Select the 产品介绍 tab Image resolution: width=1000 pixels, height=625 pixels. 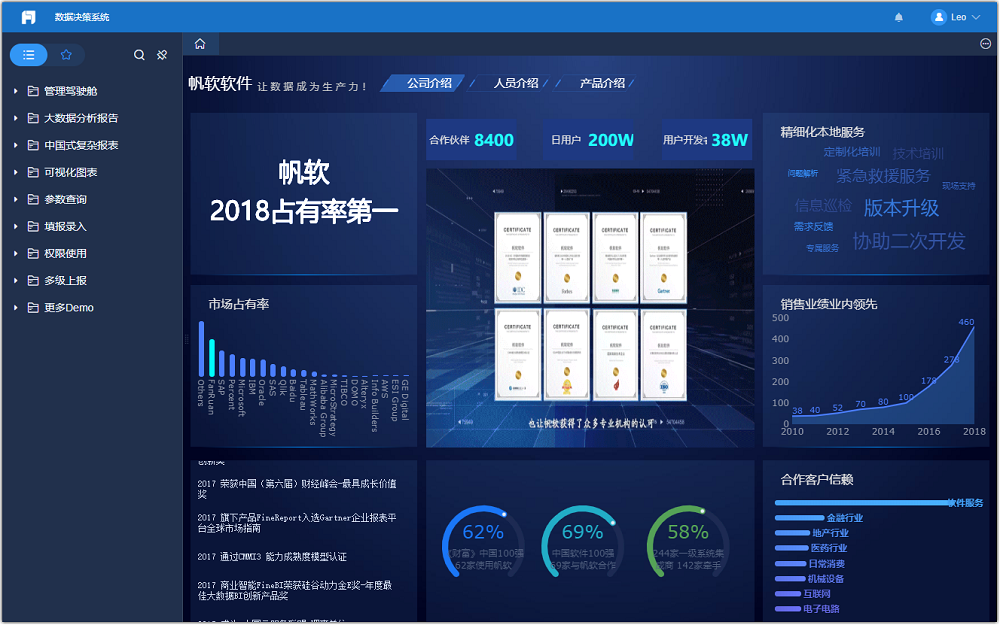[596, 83]
